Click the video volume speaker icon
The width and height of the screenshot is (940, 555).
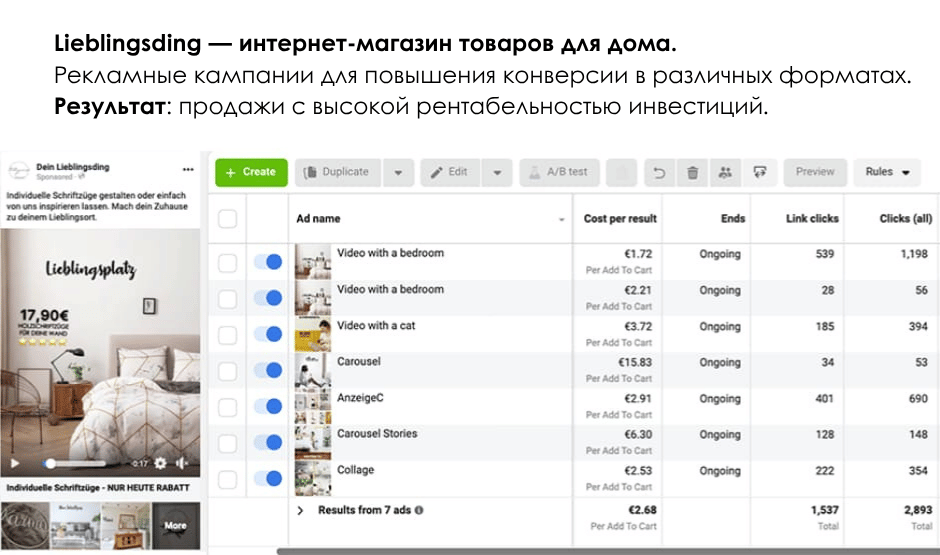tap(182, 463)
